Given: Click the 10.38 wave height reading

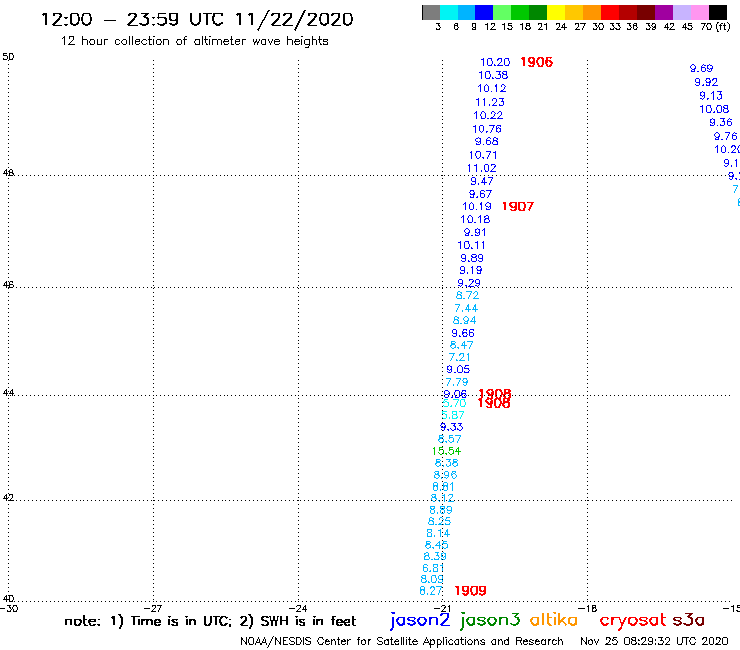Looking at the screenshot, I should pos(493,75).
